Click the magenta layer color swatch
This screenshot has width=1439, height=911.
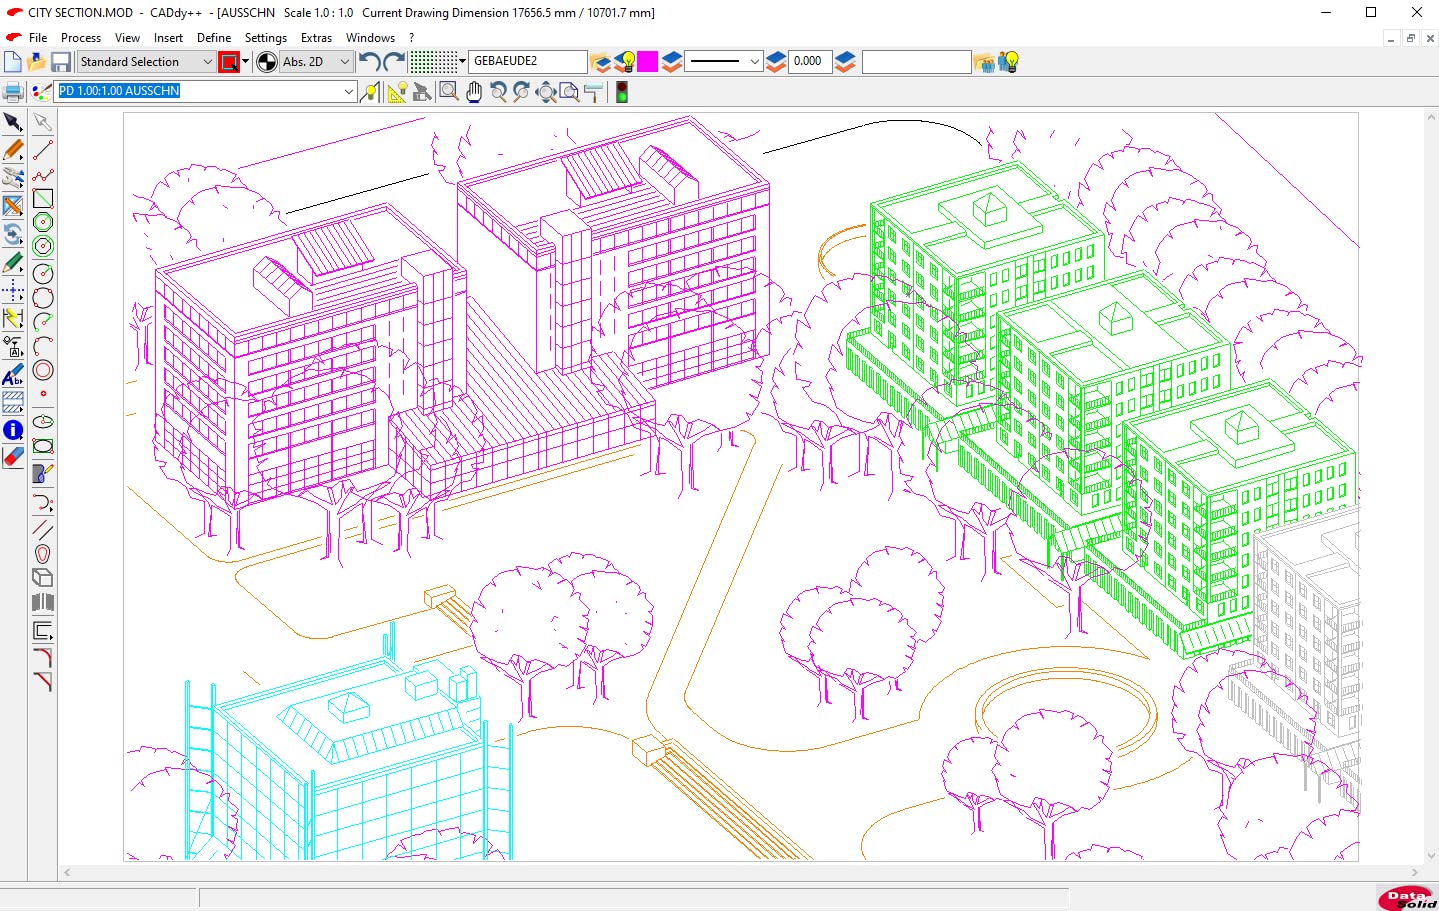(x=648, y=62)
